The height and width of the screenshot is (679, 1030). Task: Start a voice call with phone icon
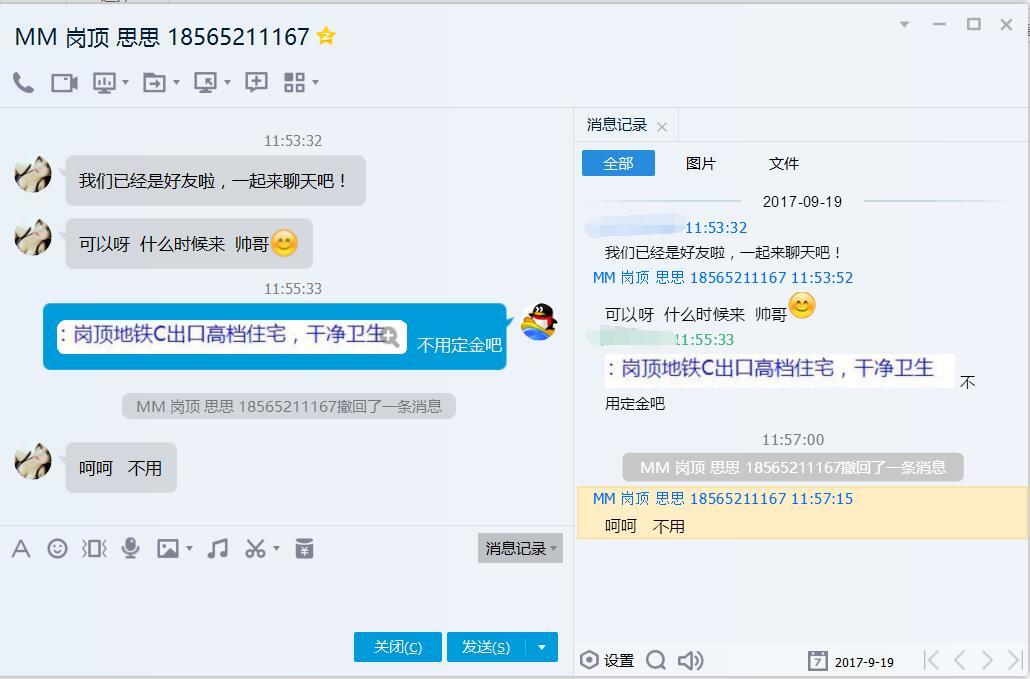[x=24, y=83]
